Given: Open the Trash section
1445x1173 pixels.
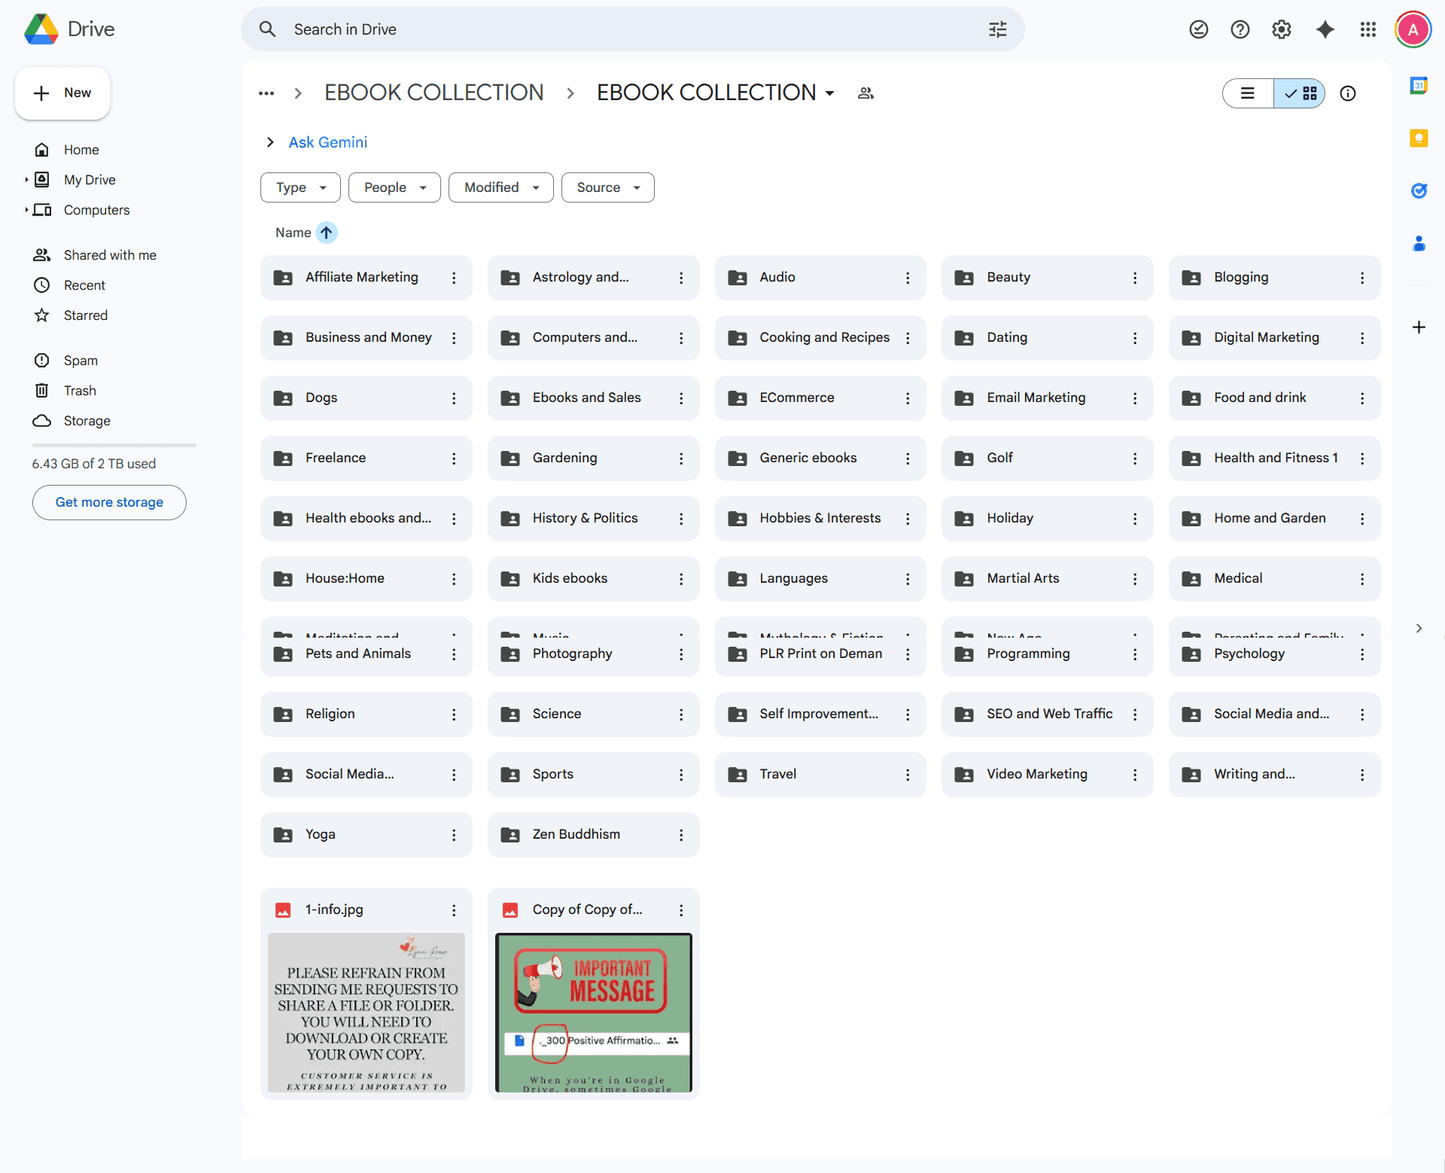Looking at the screenshot, I should point(80,391).
